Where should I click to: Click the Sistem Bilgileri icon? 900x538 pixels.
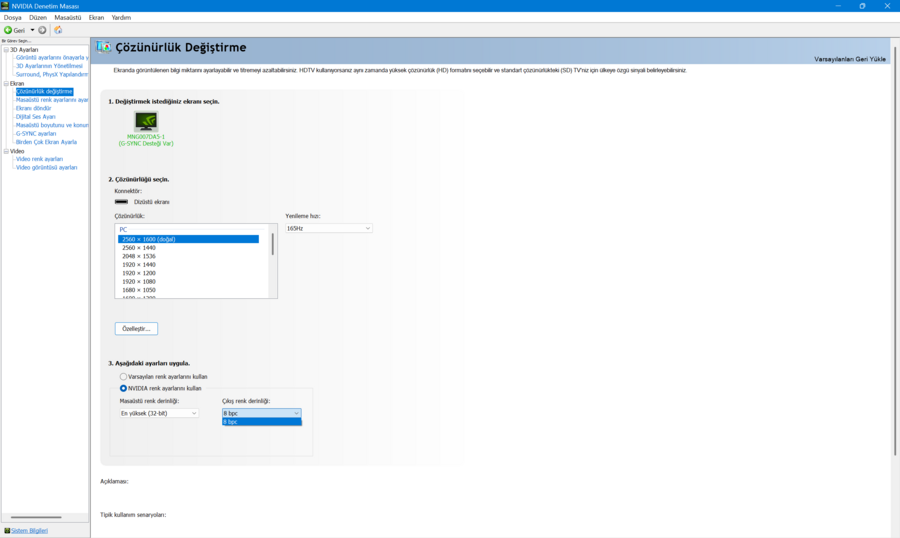point(7,531)
